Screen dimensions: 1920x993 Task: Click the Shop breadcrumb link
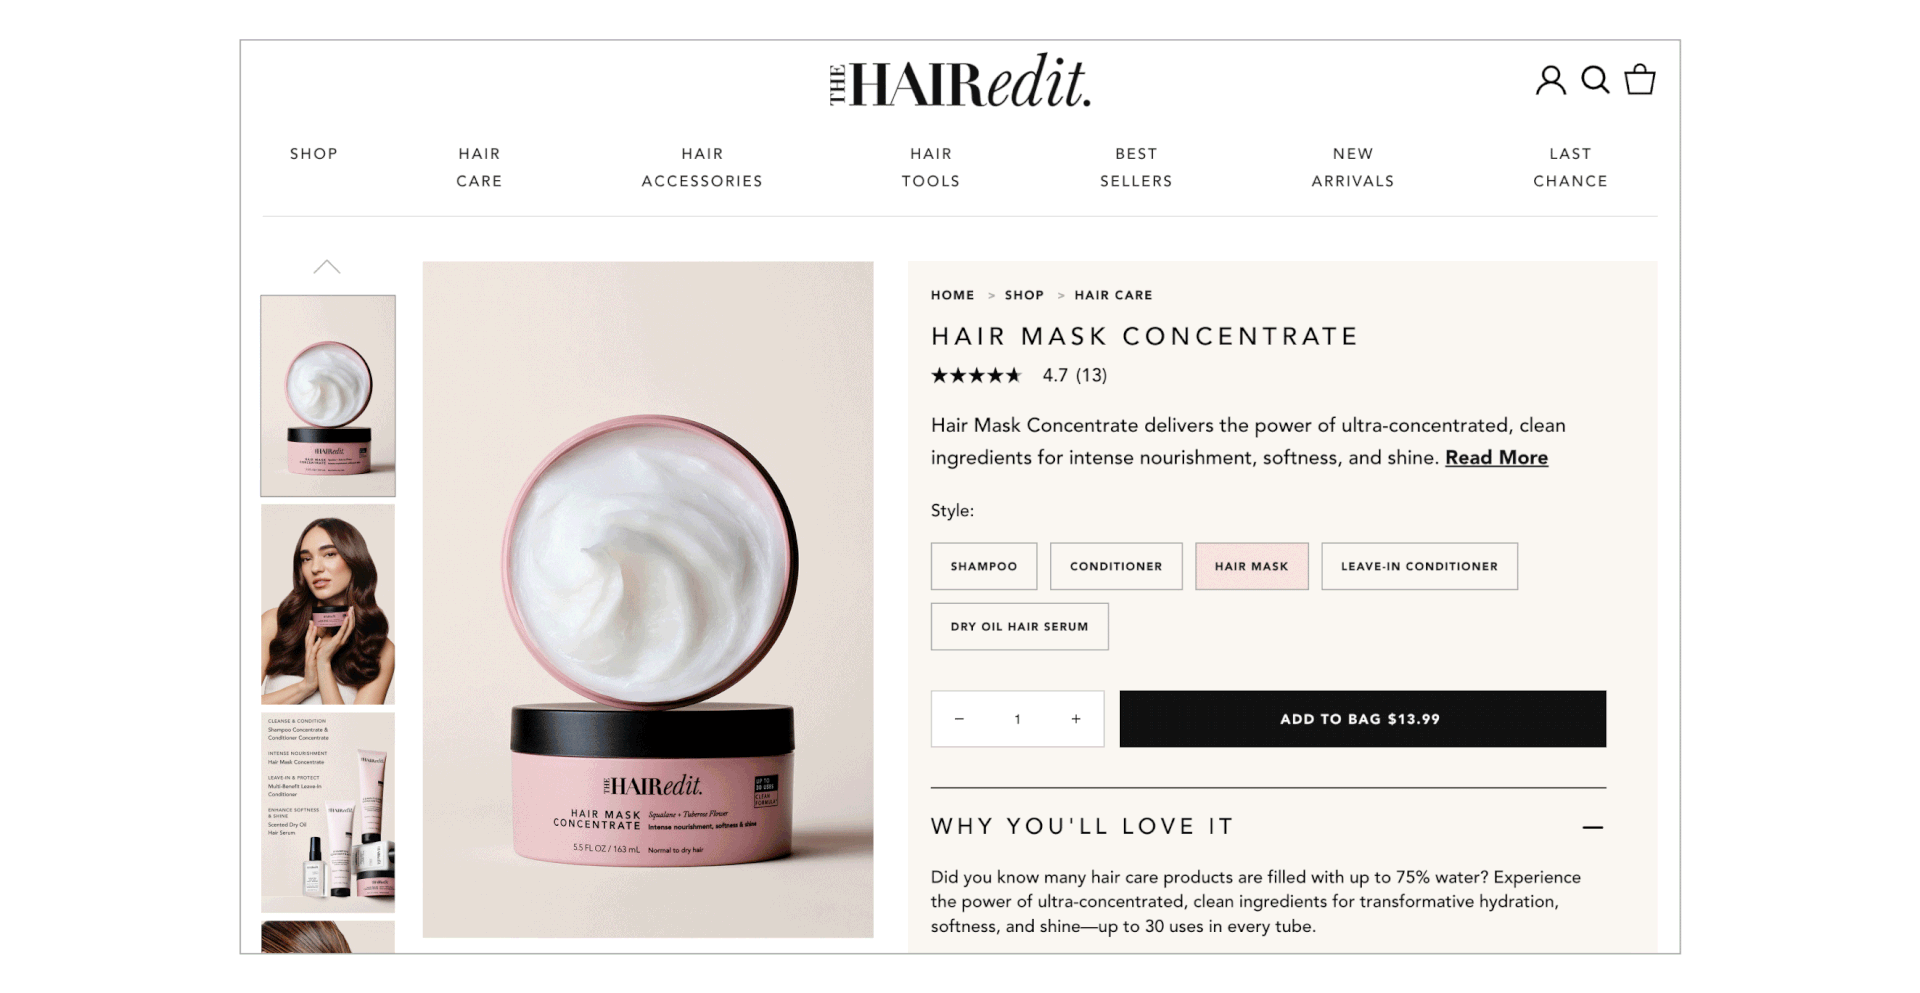pyautogui.click(x=1024, y=295)
